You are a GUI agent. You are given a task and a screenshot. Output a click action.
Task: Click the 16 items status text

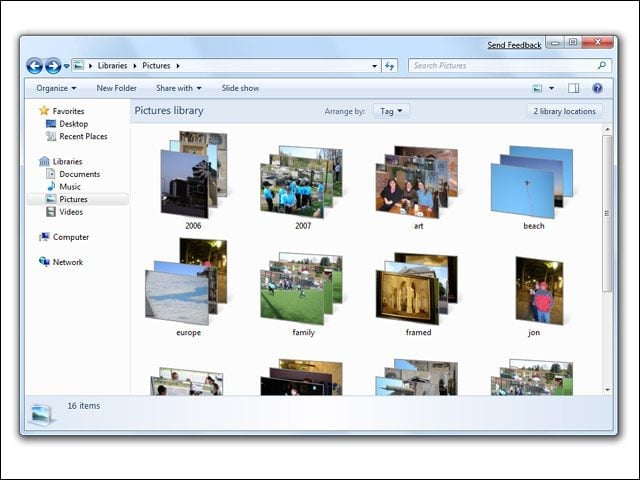(x=84, y=406)
